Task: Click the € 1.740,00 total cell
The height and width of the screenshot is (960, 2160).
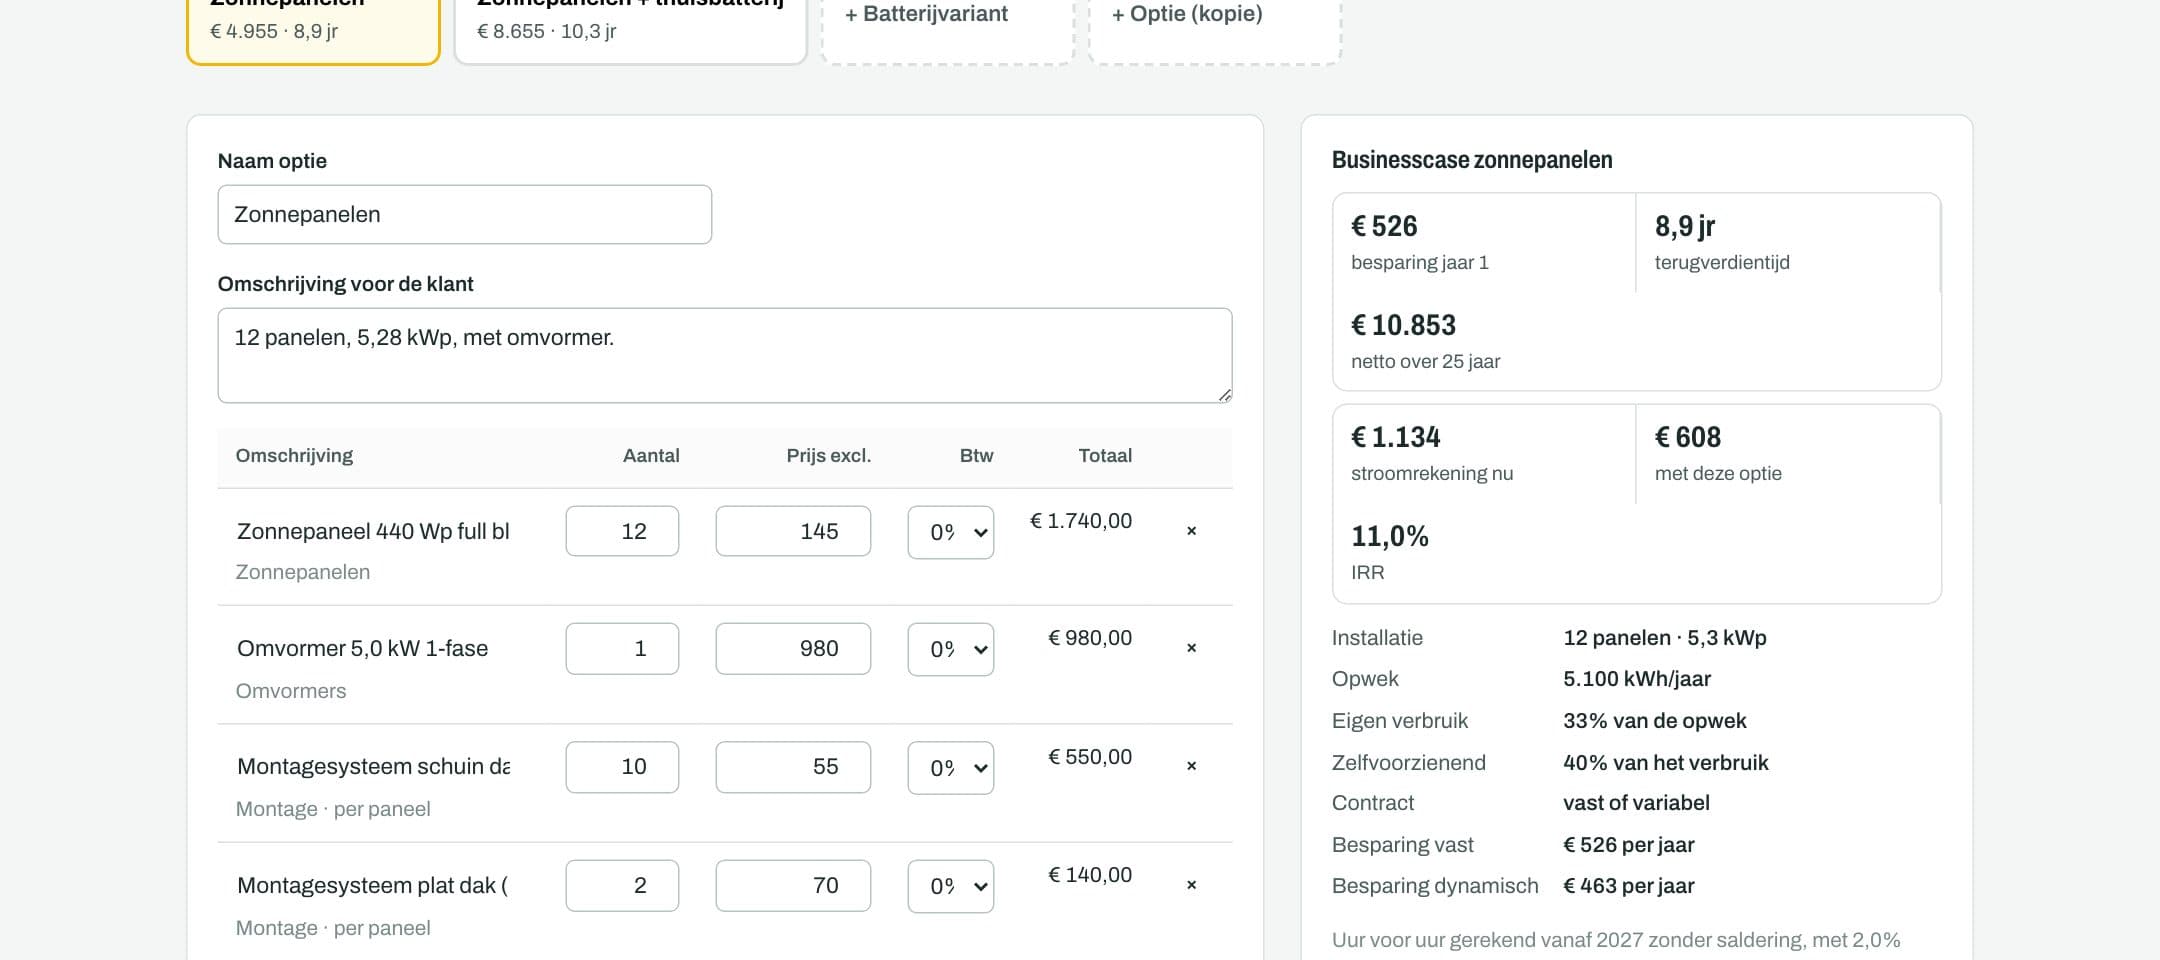Action: (1081, 521)
